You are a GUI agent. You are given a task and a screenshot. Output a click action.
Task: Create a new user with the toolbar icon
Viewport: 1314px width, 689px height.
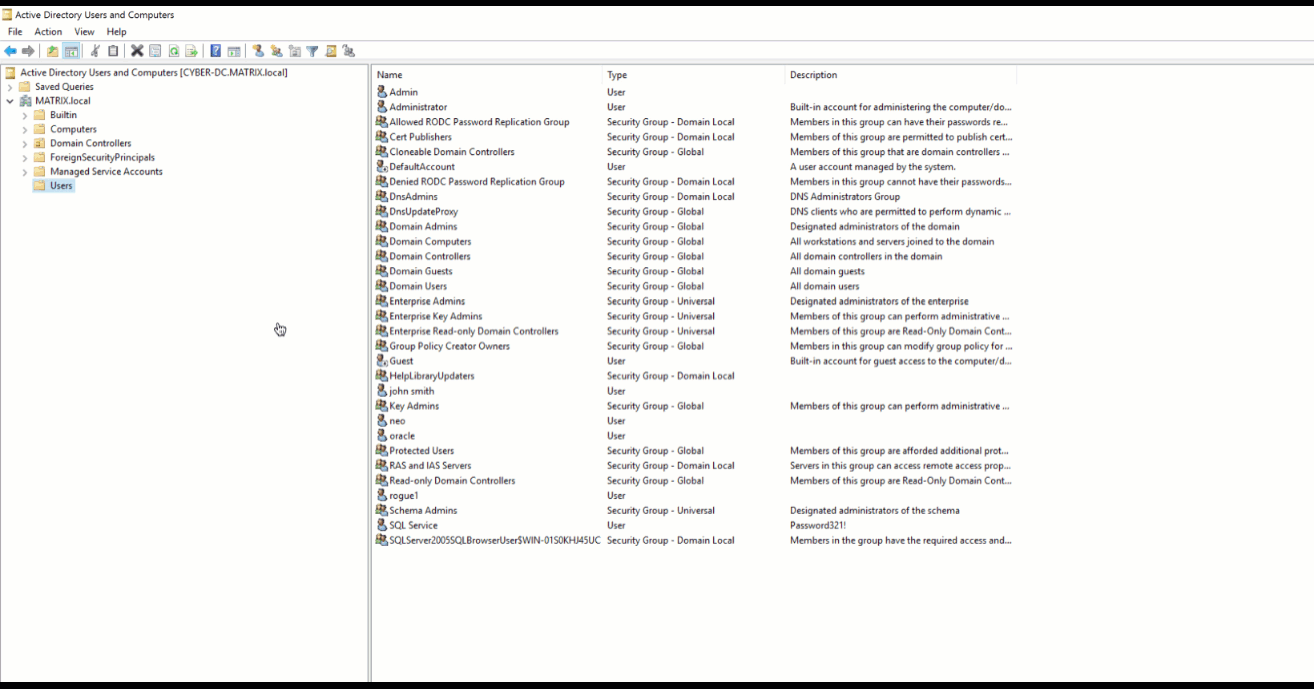tap(258, 51)
